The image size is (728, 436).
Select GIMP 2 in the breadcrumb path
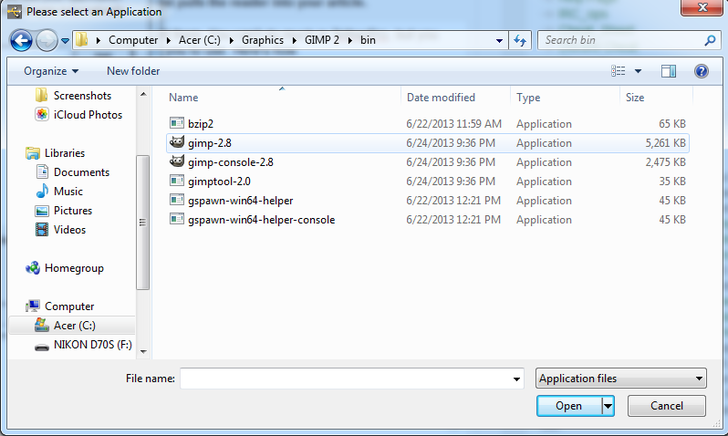pos(322,40)
